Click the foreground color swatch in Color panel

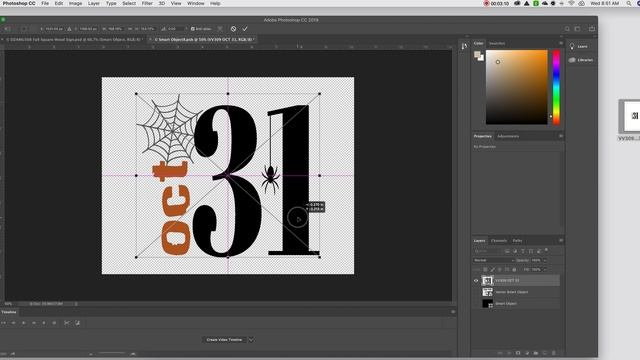coord(477,54)
